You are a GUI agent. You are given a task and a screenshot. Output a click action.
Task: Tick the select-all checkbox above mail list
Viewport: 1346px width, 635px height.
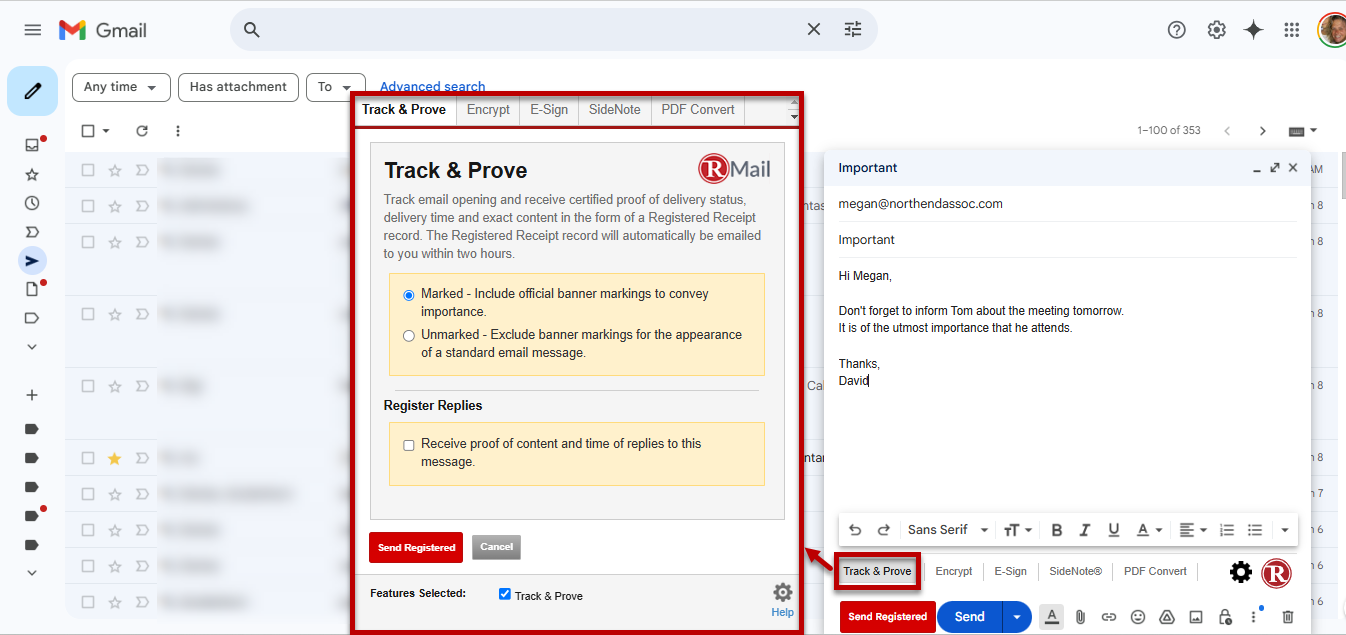(88, 131)
